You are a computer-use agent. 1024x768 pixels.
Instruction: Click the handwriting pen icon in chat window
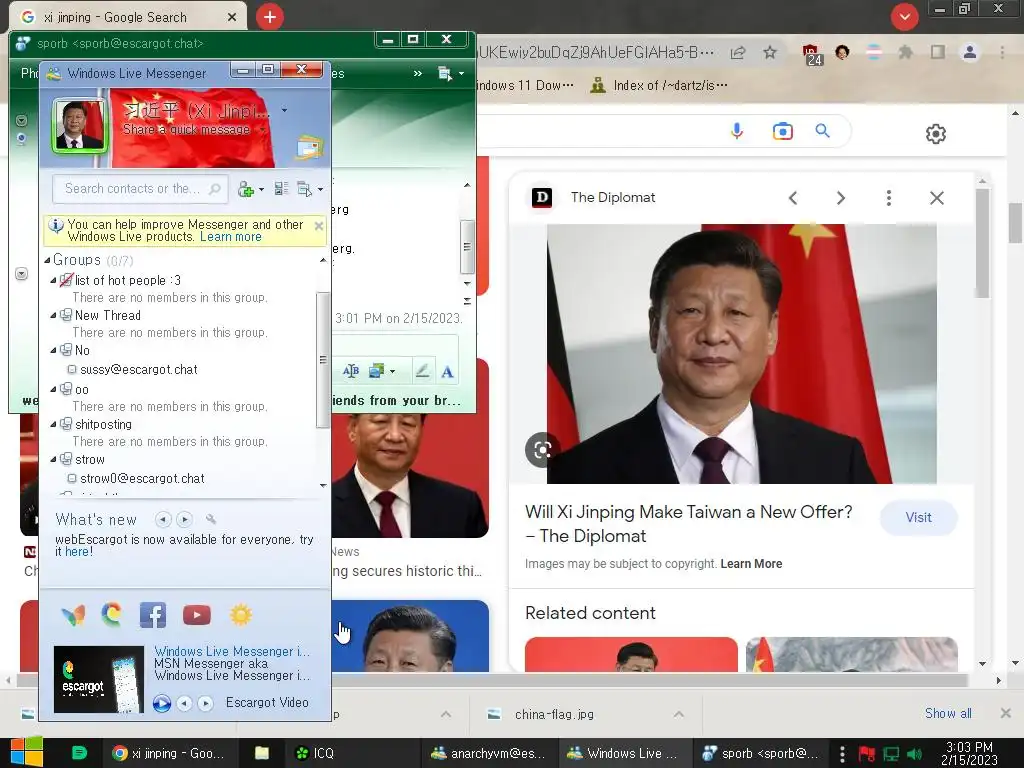coord(423,372)
